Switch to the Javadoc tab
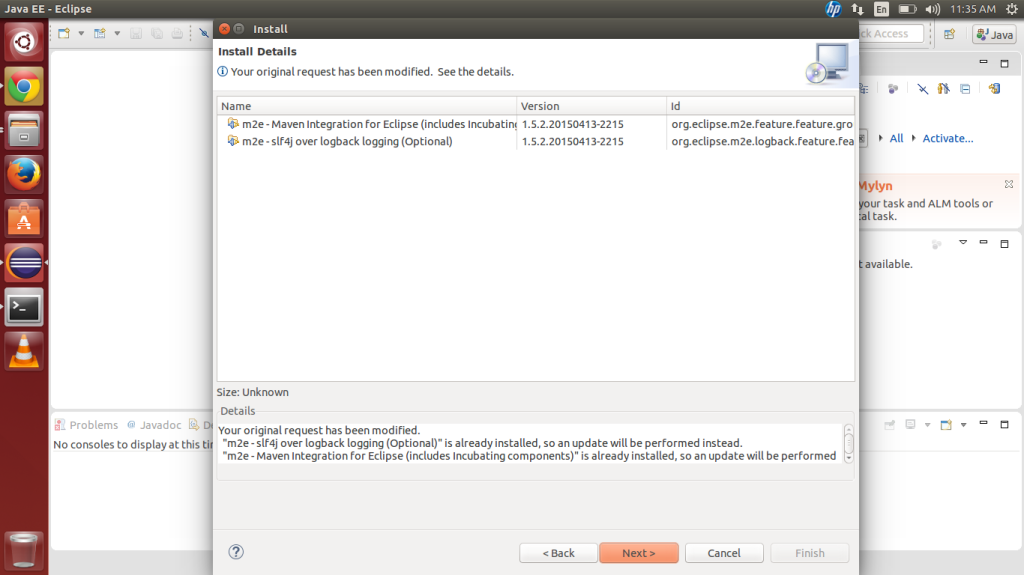The height and width of the screenshot is (575, 1024). pyautogui.click(x=154, y=425)
